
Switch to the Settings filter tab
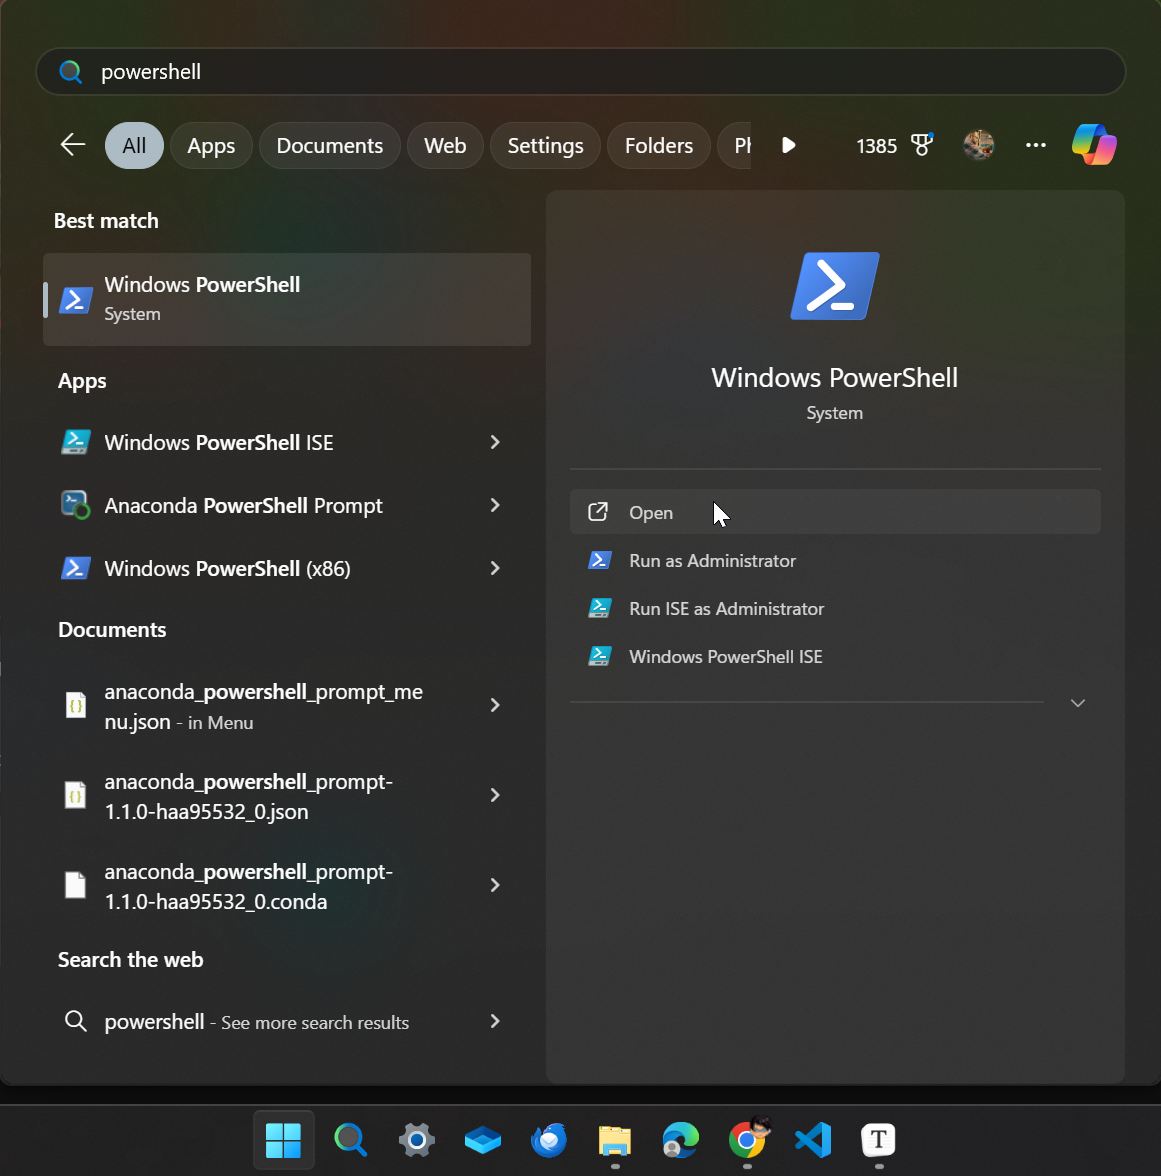click(x=545, y=146)
